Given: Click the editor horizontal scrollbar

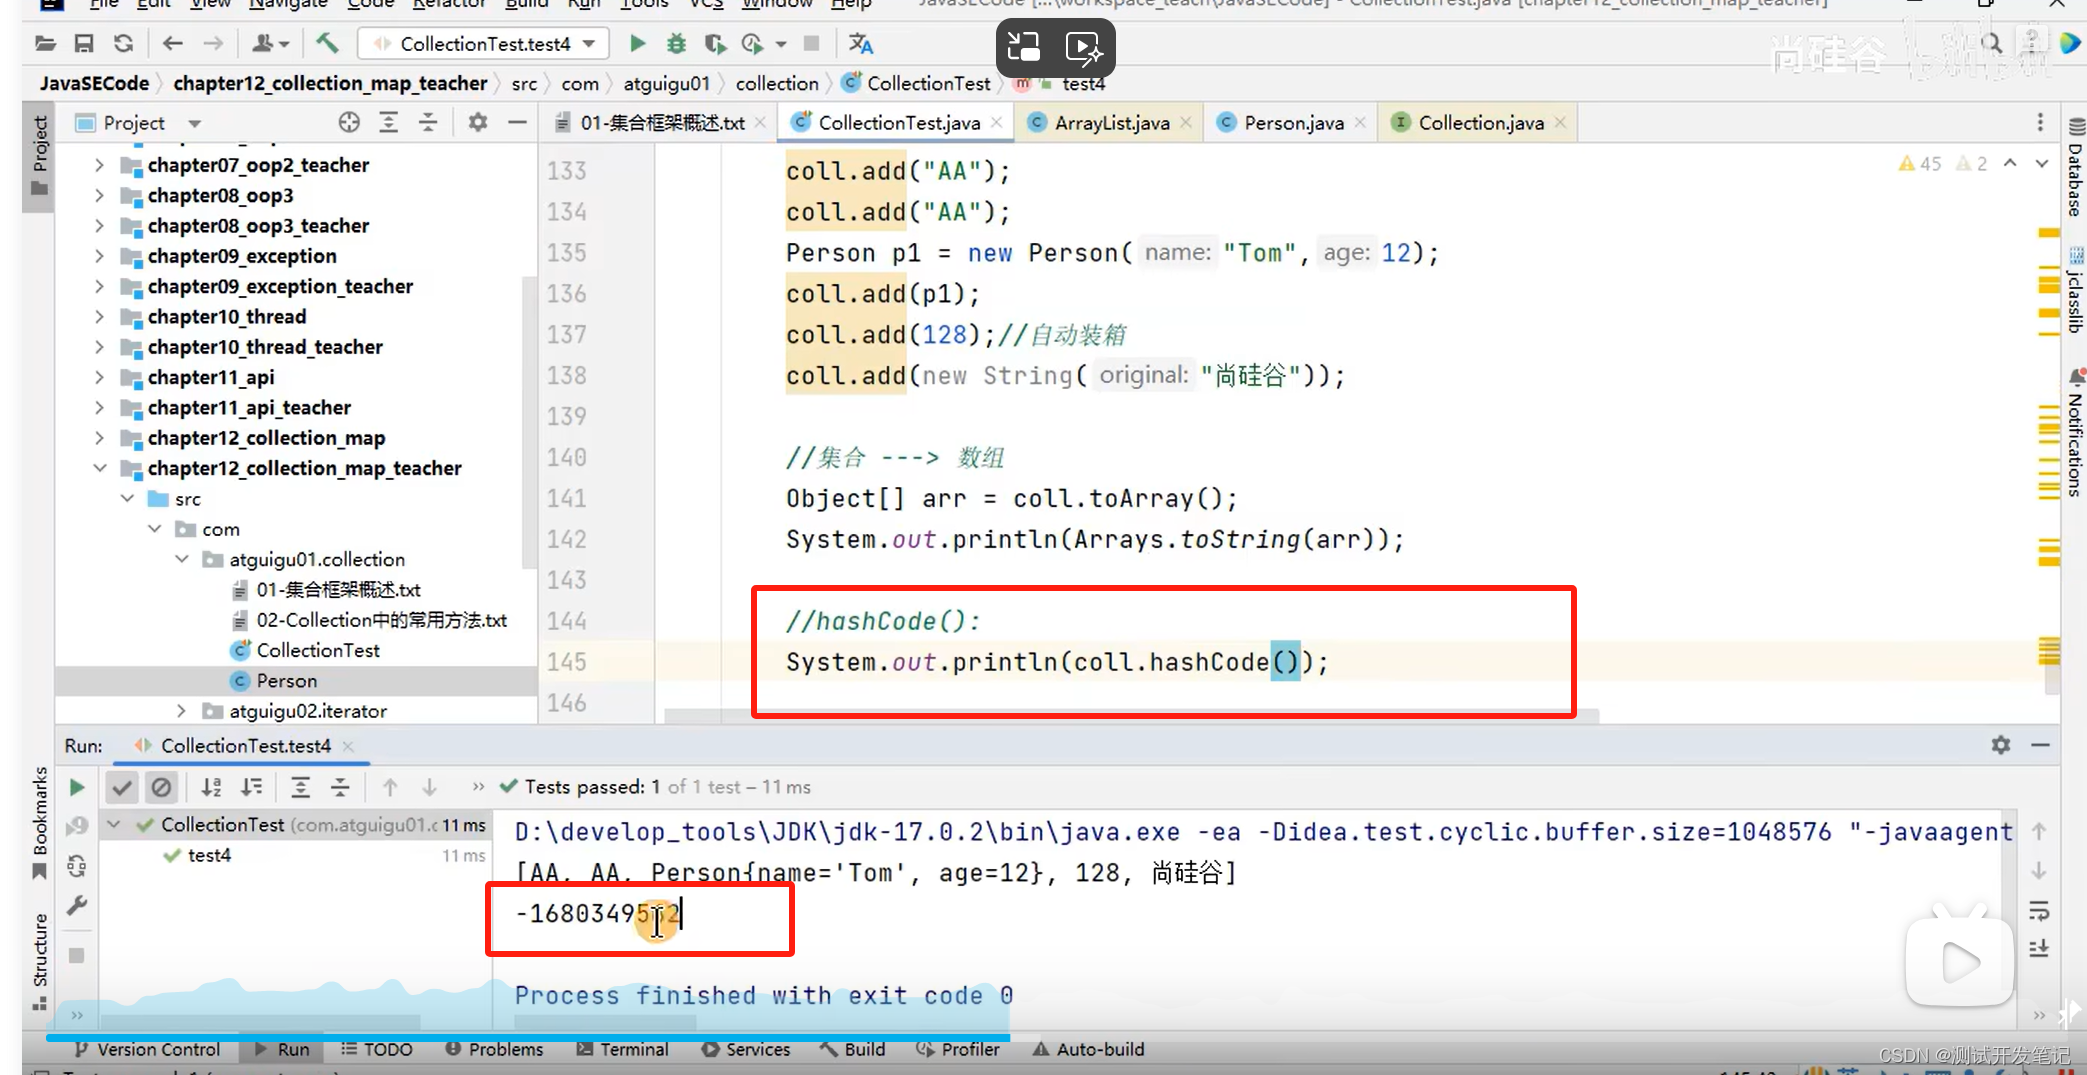Looking at the screenshot, I should (1130, 716).
